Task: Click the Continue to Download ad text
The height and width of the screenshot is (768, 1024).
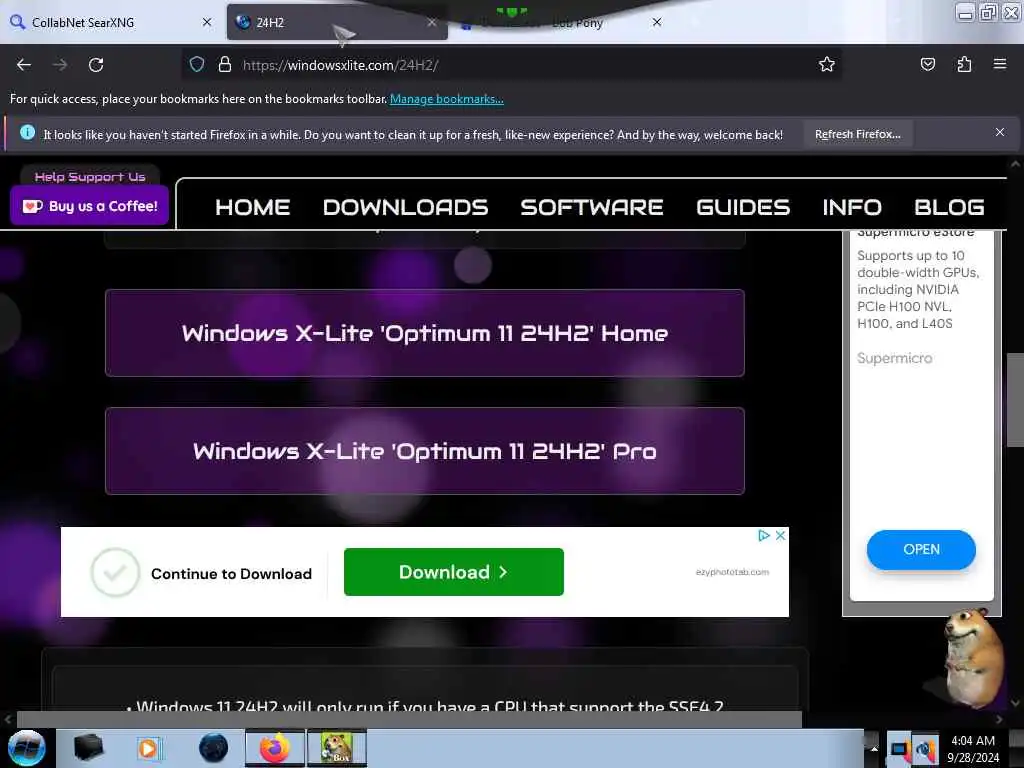Action: (231, 573)
